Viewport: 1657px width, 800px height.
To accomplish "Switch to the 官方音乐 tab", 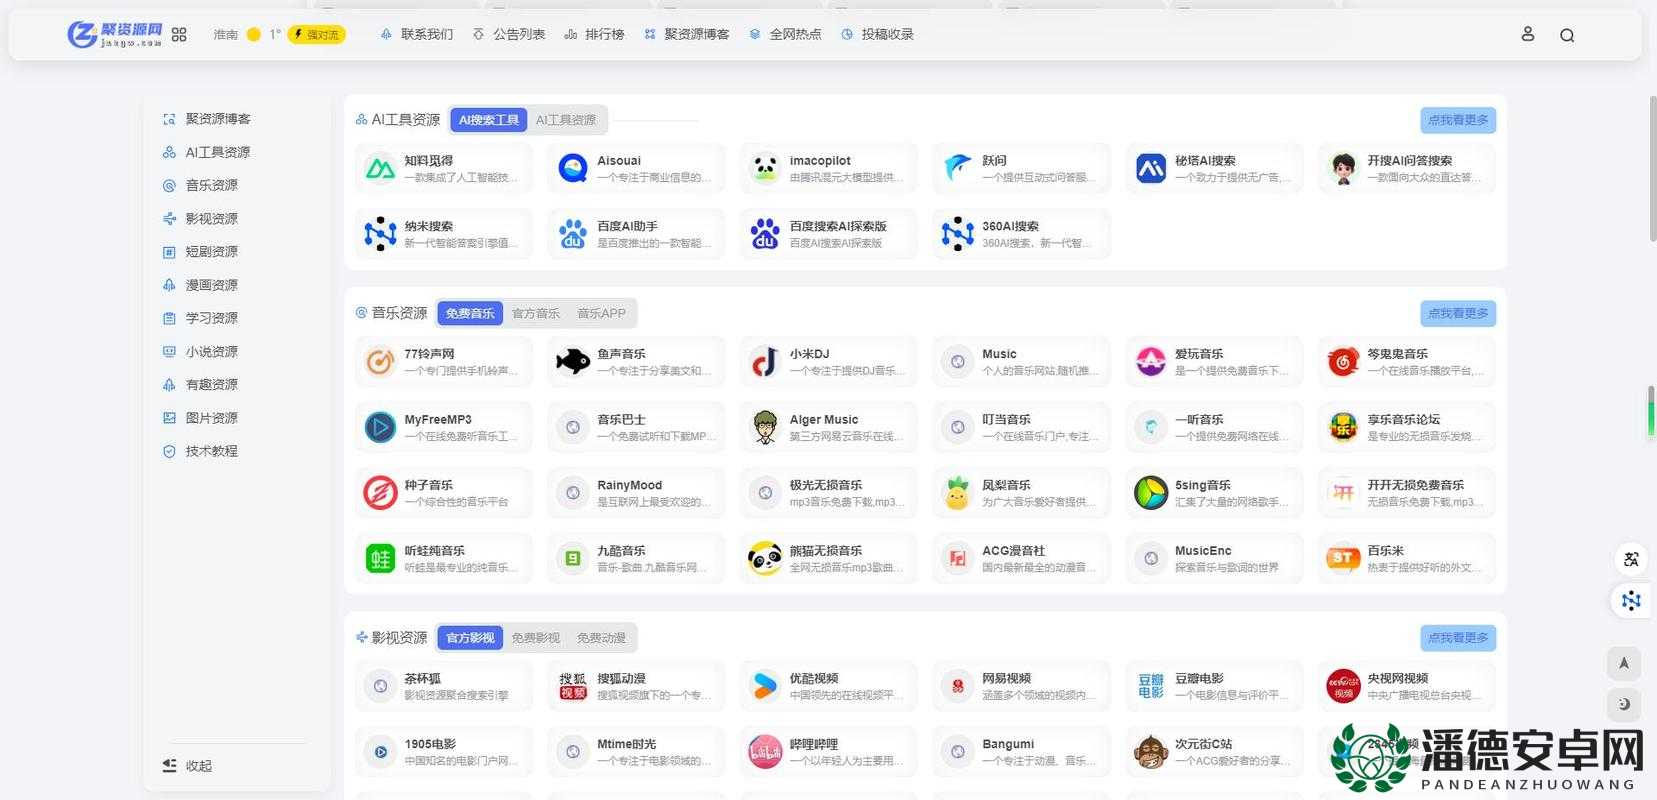I will pos(536,314).
